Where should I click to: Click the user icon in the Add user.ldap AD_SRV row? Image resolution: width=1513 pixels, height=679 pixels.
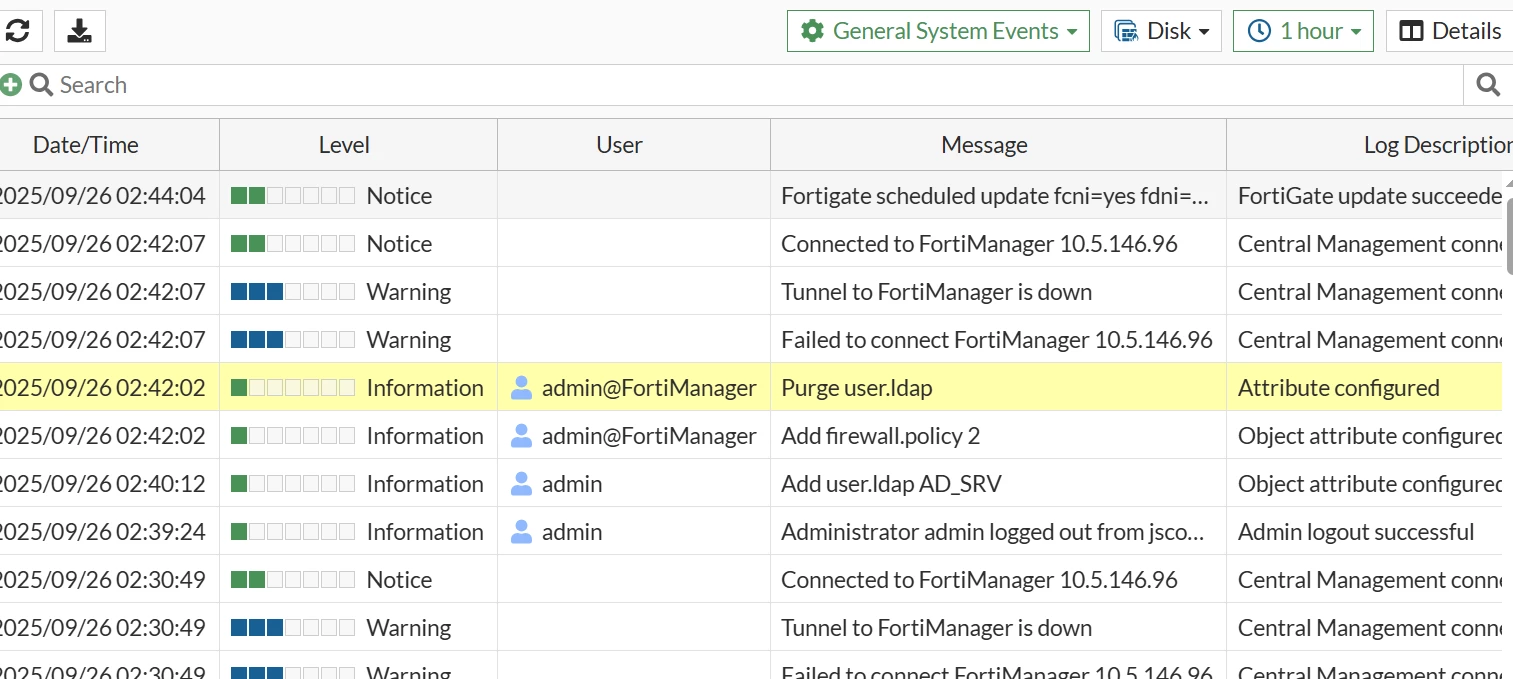click(x=521, y=484)
